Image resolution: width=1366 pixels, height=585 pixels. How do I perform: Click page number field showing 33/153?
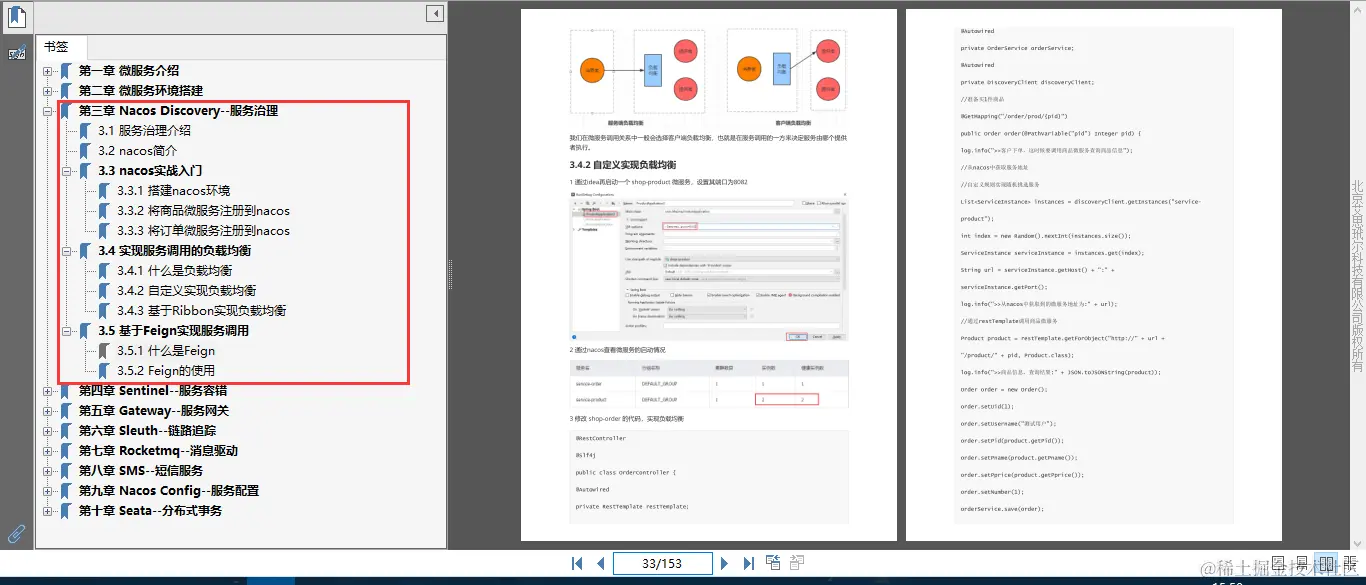click(x=662, y=563)
